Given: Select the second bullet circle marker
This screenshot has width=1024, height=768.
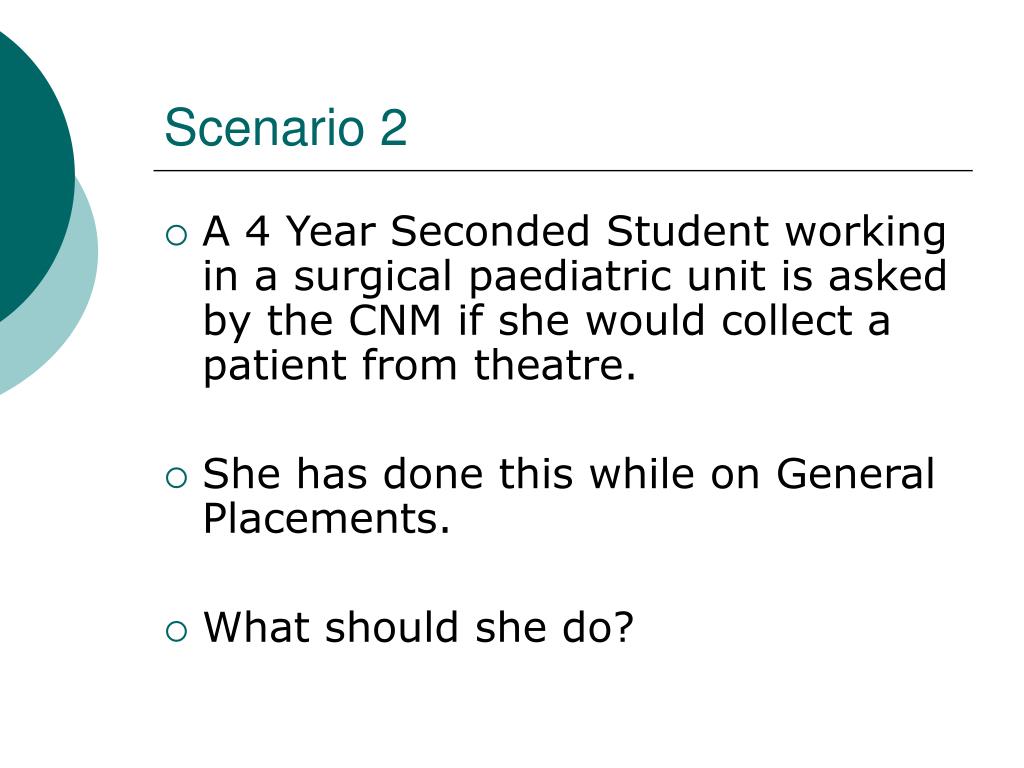Looking at the screenshot, I should pyautogui.click(x=176, y=478).
